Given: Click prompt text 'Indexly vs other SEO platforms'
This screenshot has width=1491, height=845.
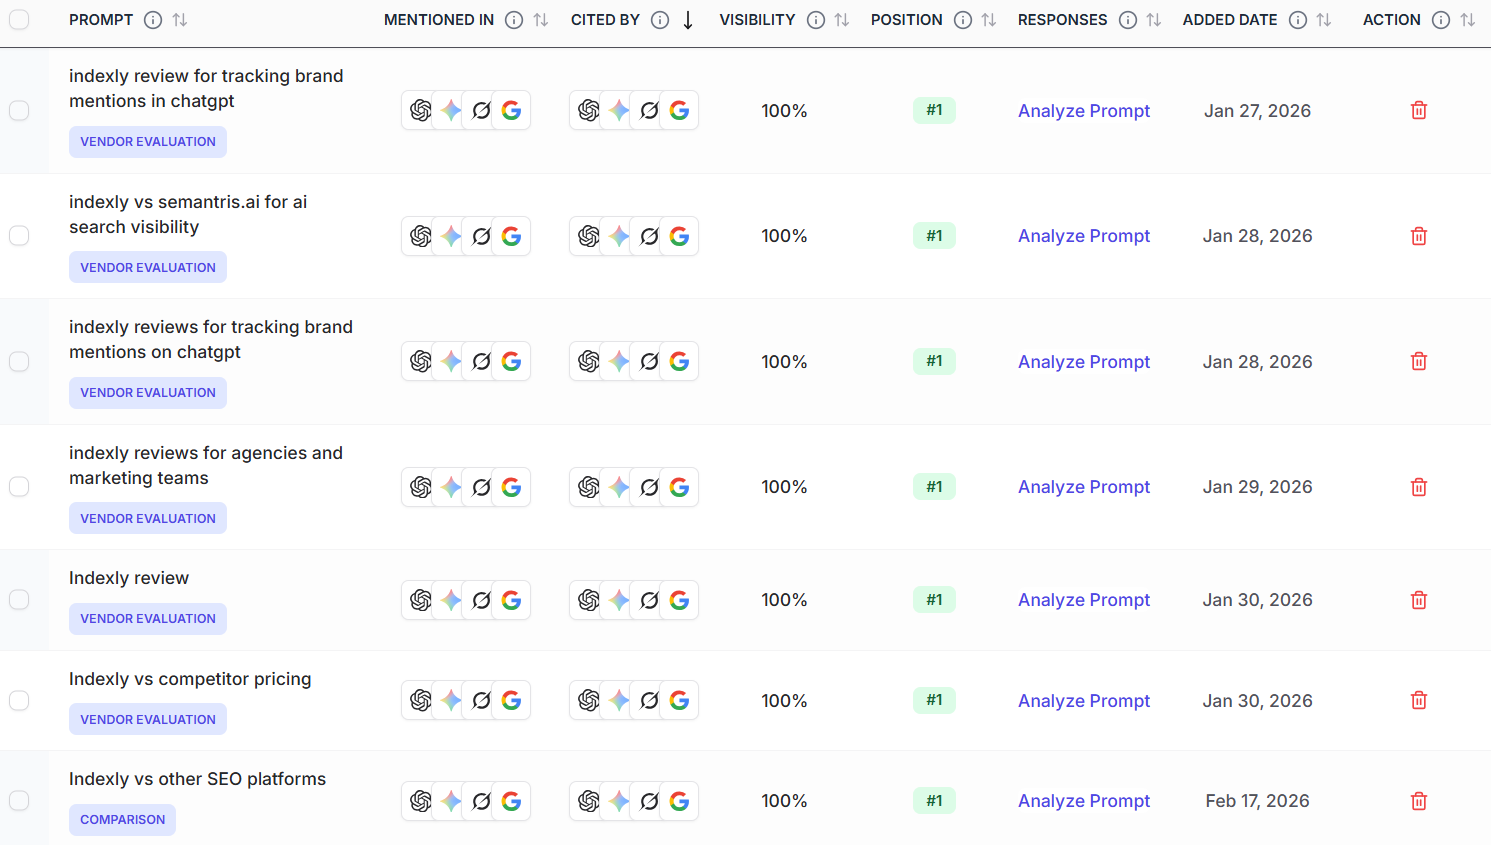Looking at the screenshot, I should 197,779.
